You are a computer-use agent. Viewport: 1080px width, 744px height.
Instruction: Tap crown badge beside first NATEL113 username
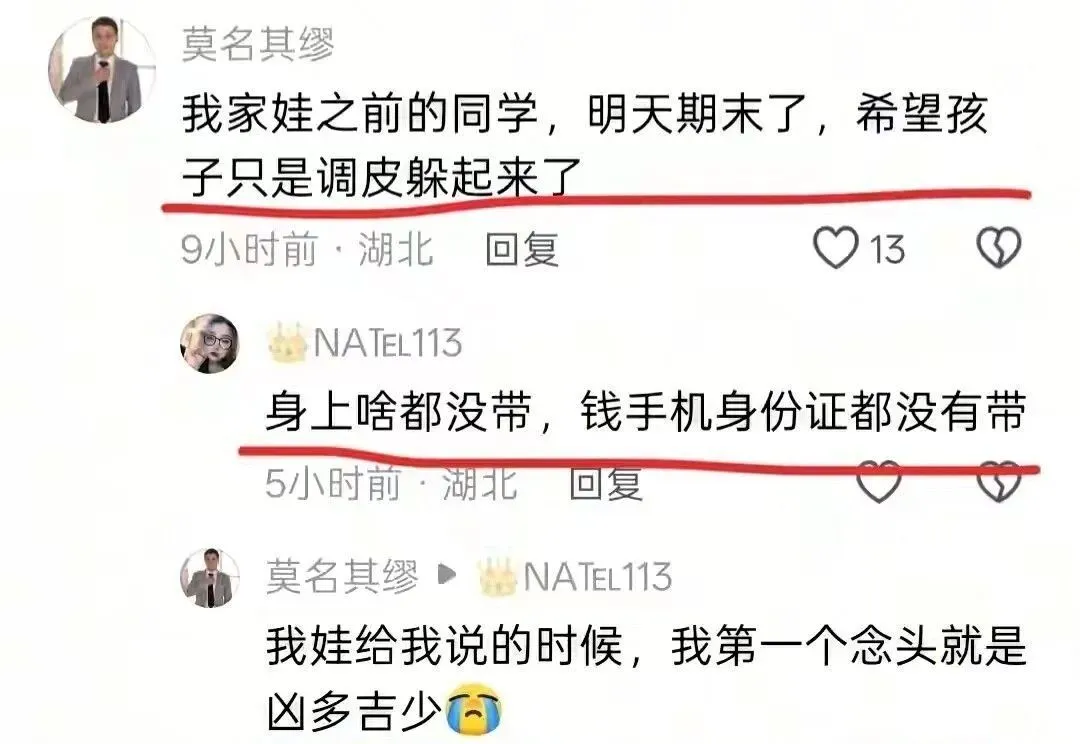click(x=287, y=342)
